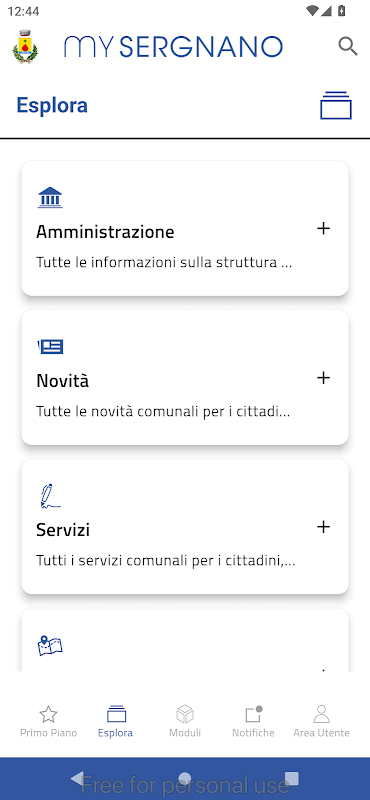This screenshot has height=800, width=370.
Task: Open the search magnifier icon
Action: [x=348, y=46]
